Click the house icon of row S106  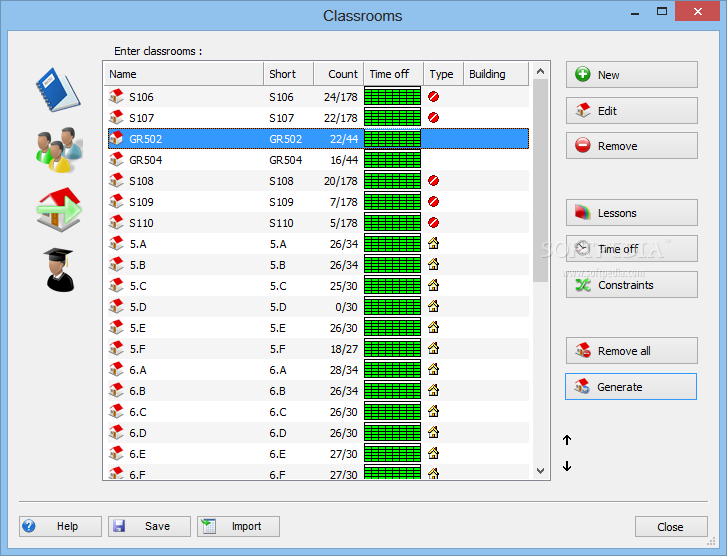(116, 96)
